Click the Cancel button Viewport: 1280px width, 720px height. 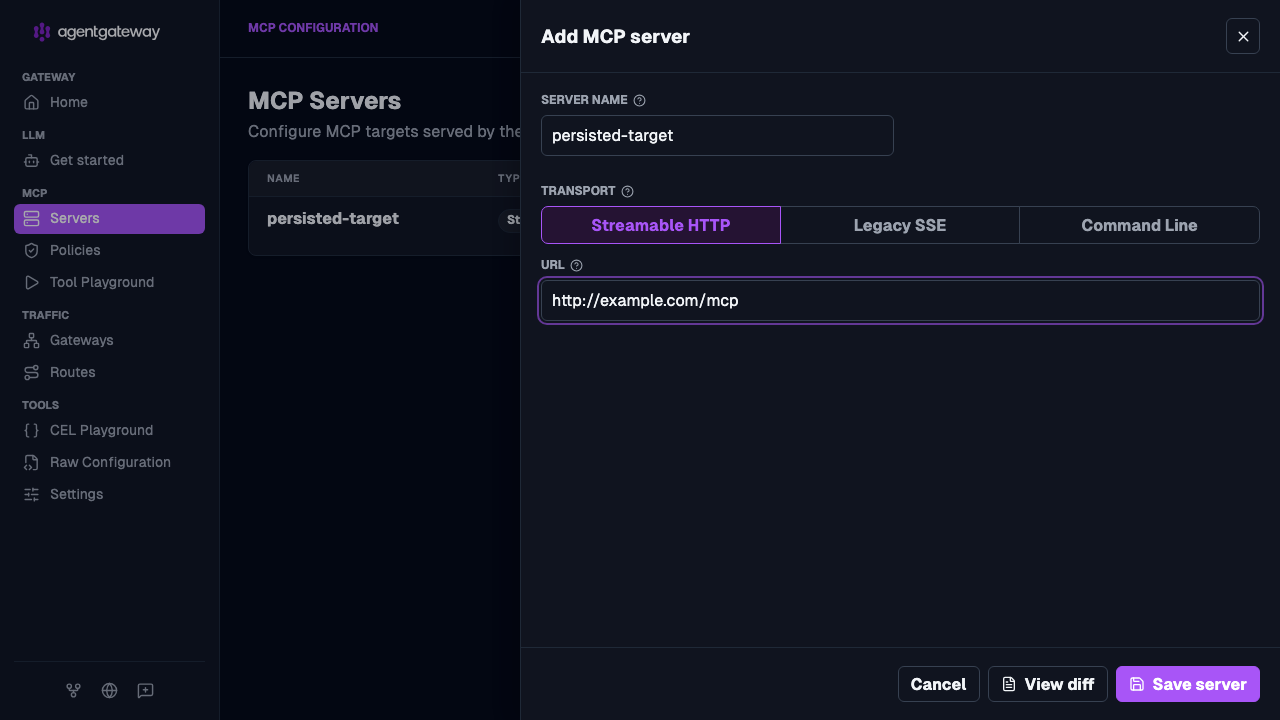click(938, 684)
